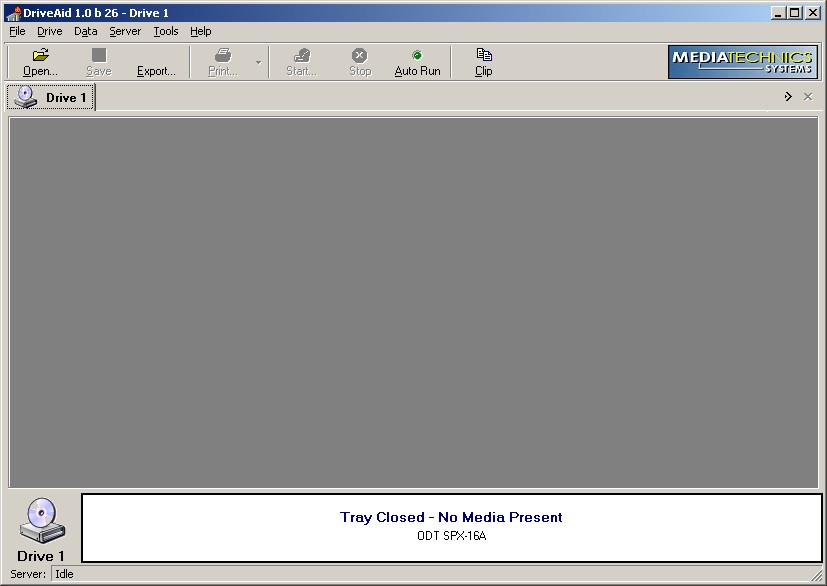The width and height of the screenshot is (827, 586).
Task: Click the tab scroll right chevron
Action: 788,97
